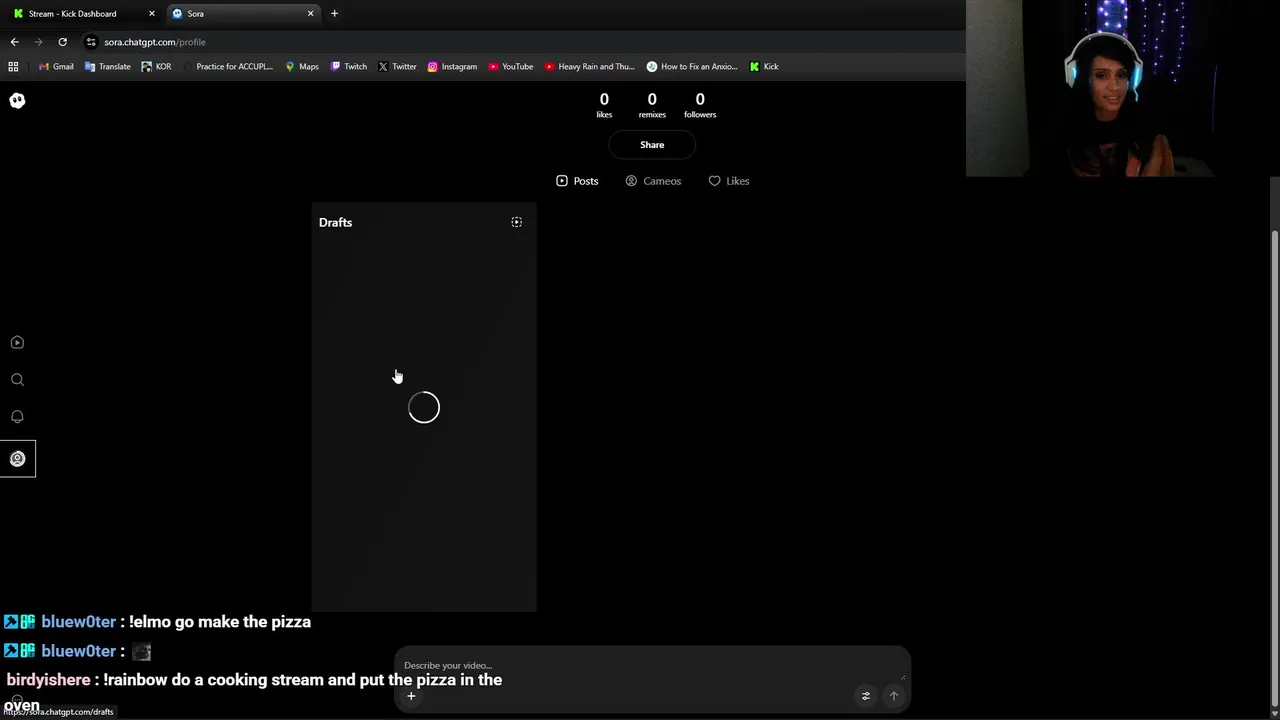Click the Sora logo icon in sidebar
Viewport: 1280px width, 720px height.
[17, 100]
